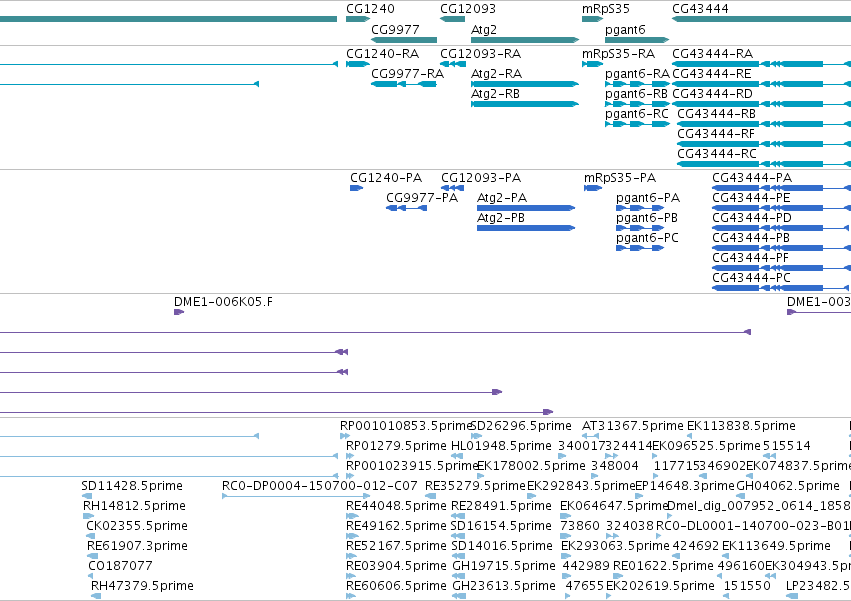
Task: Click EST SD16154.5prime label
Action: coord(501,527)
